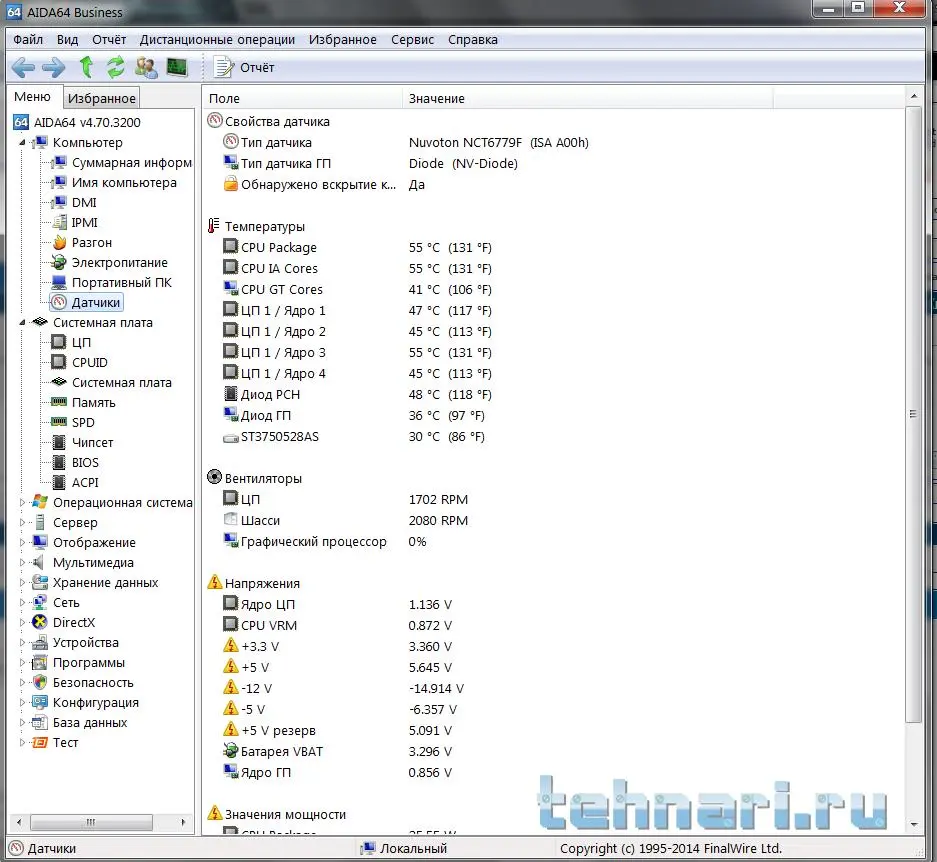
Task: Collapse the Системная плата parent node
Action: (22, 322)
